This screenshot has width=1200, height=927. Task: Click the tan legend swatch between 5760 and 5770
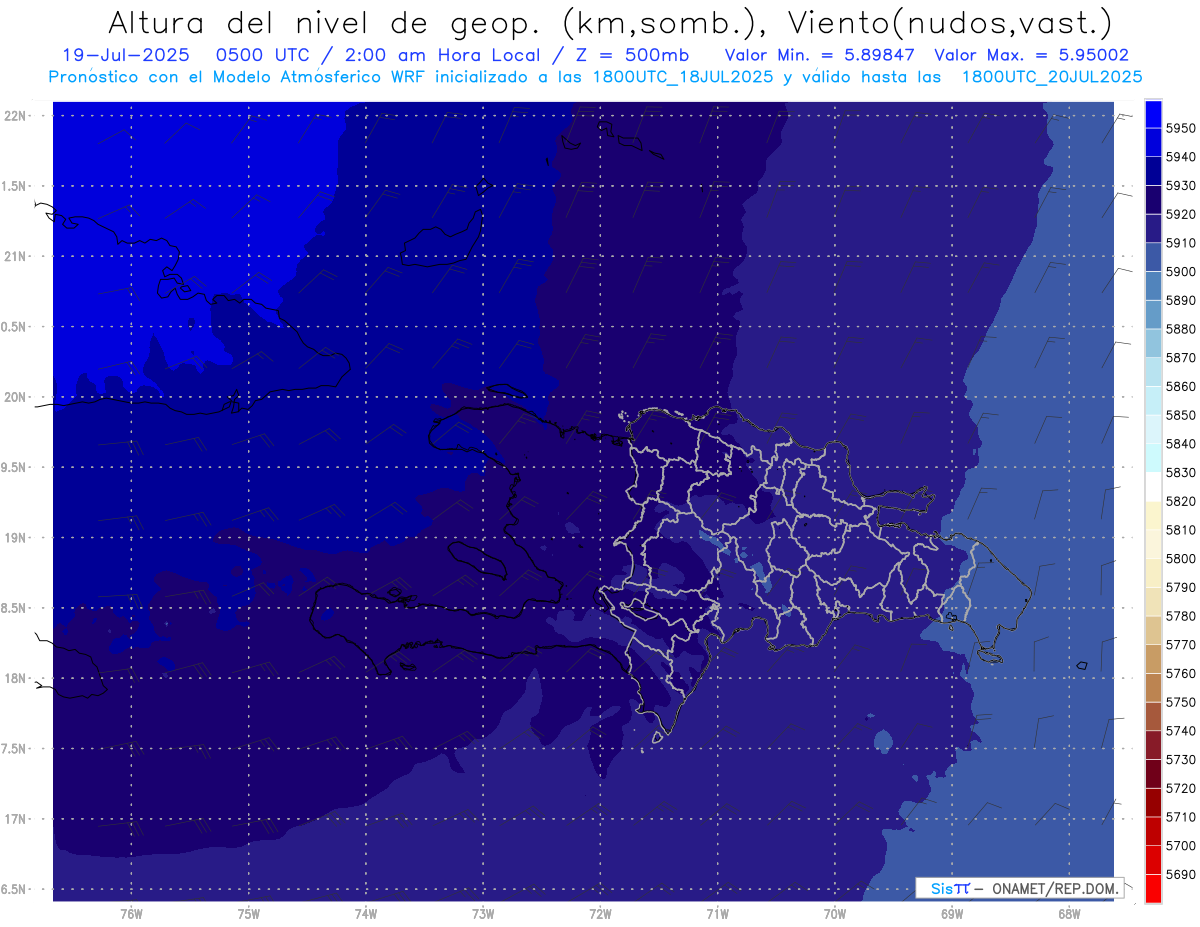[x=1153, y=659]
